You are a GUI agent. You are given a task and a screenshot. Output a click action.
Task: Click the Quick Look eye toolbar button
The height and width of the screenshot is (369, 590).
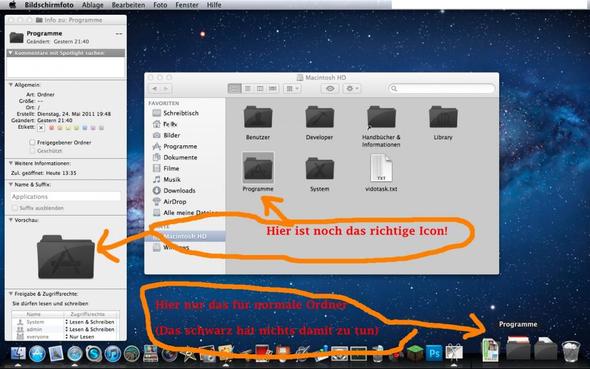click(x=330, y=88)
